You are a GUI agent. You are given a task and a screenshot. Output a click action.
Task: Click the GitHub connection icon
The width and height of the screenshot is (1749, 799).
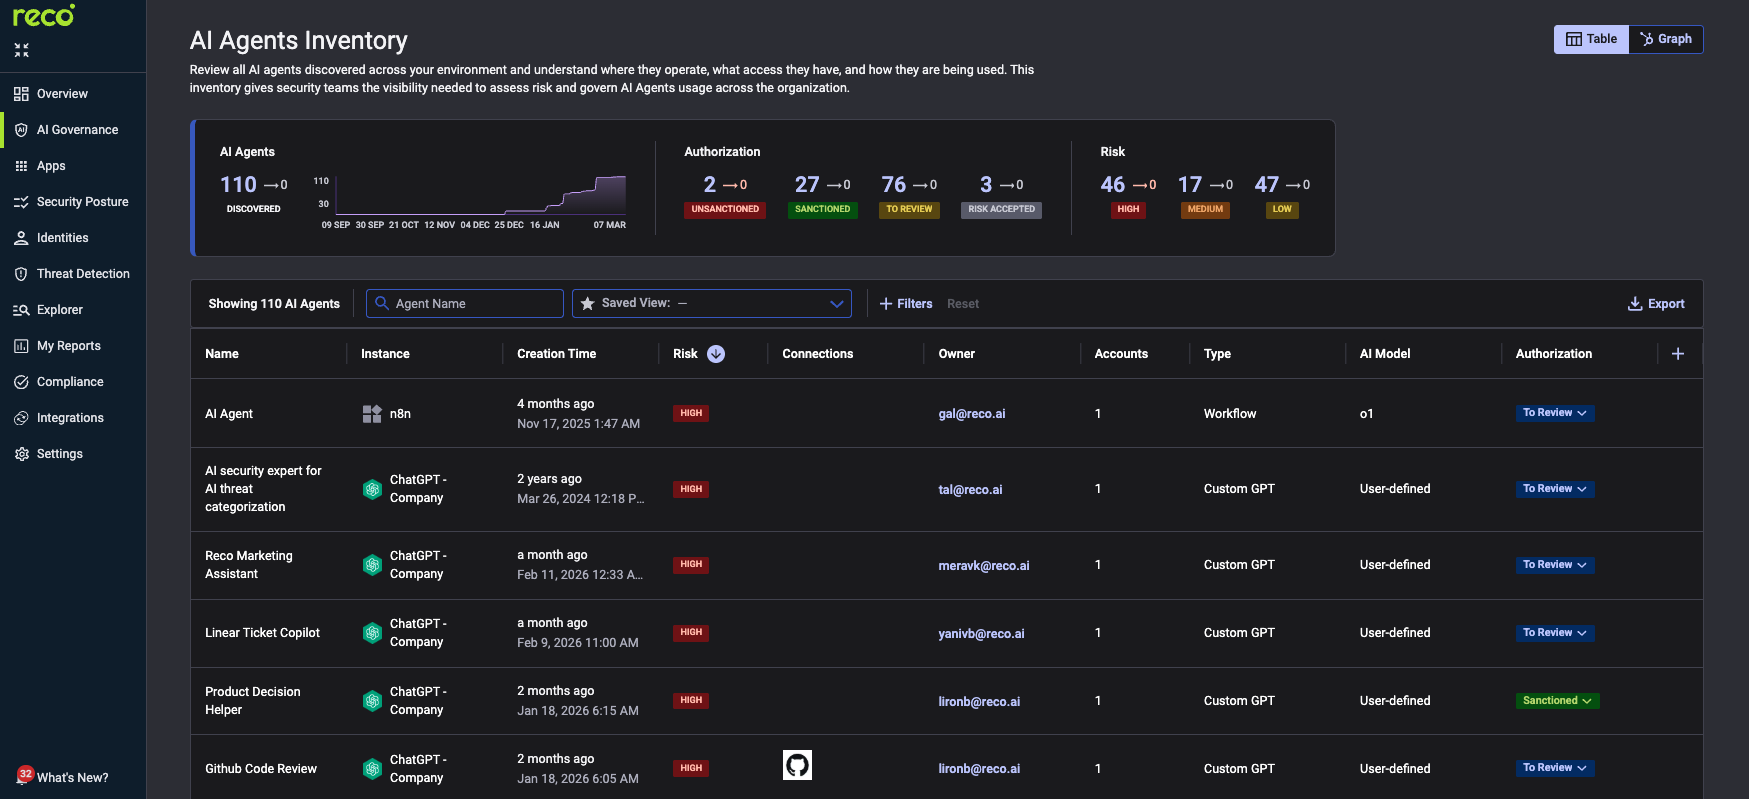797,766
